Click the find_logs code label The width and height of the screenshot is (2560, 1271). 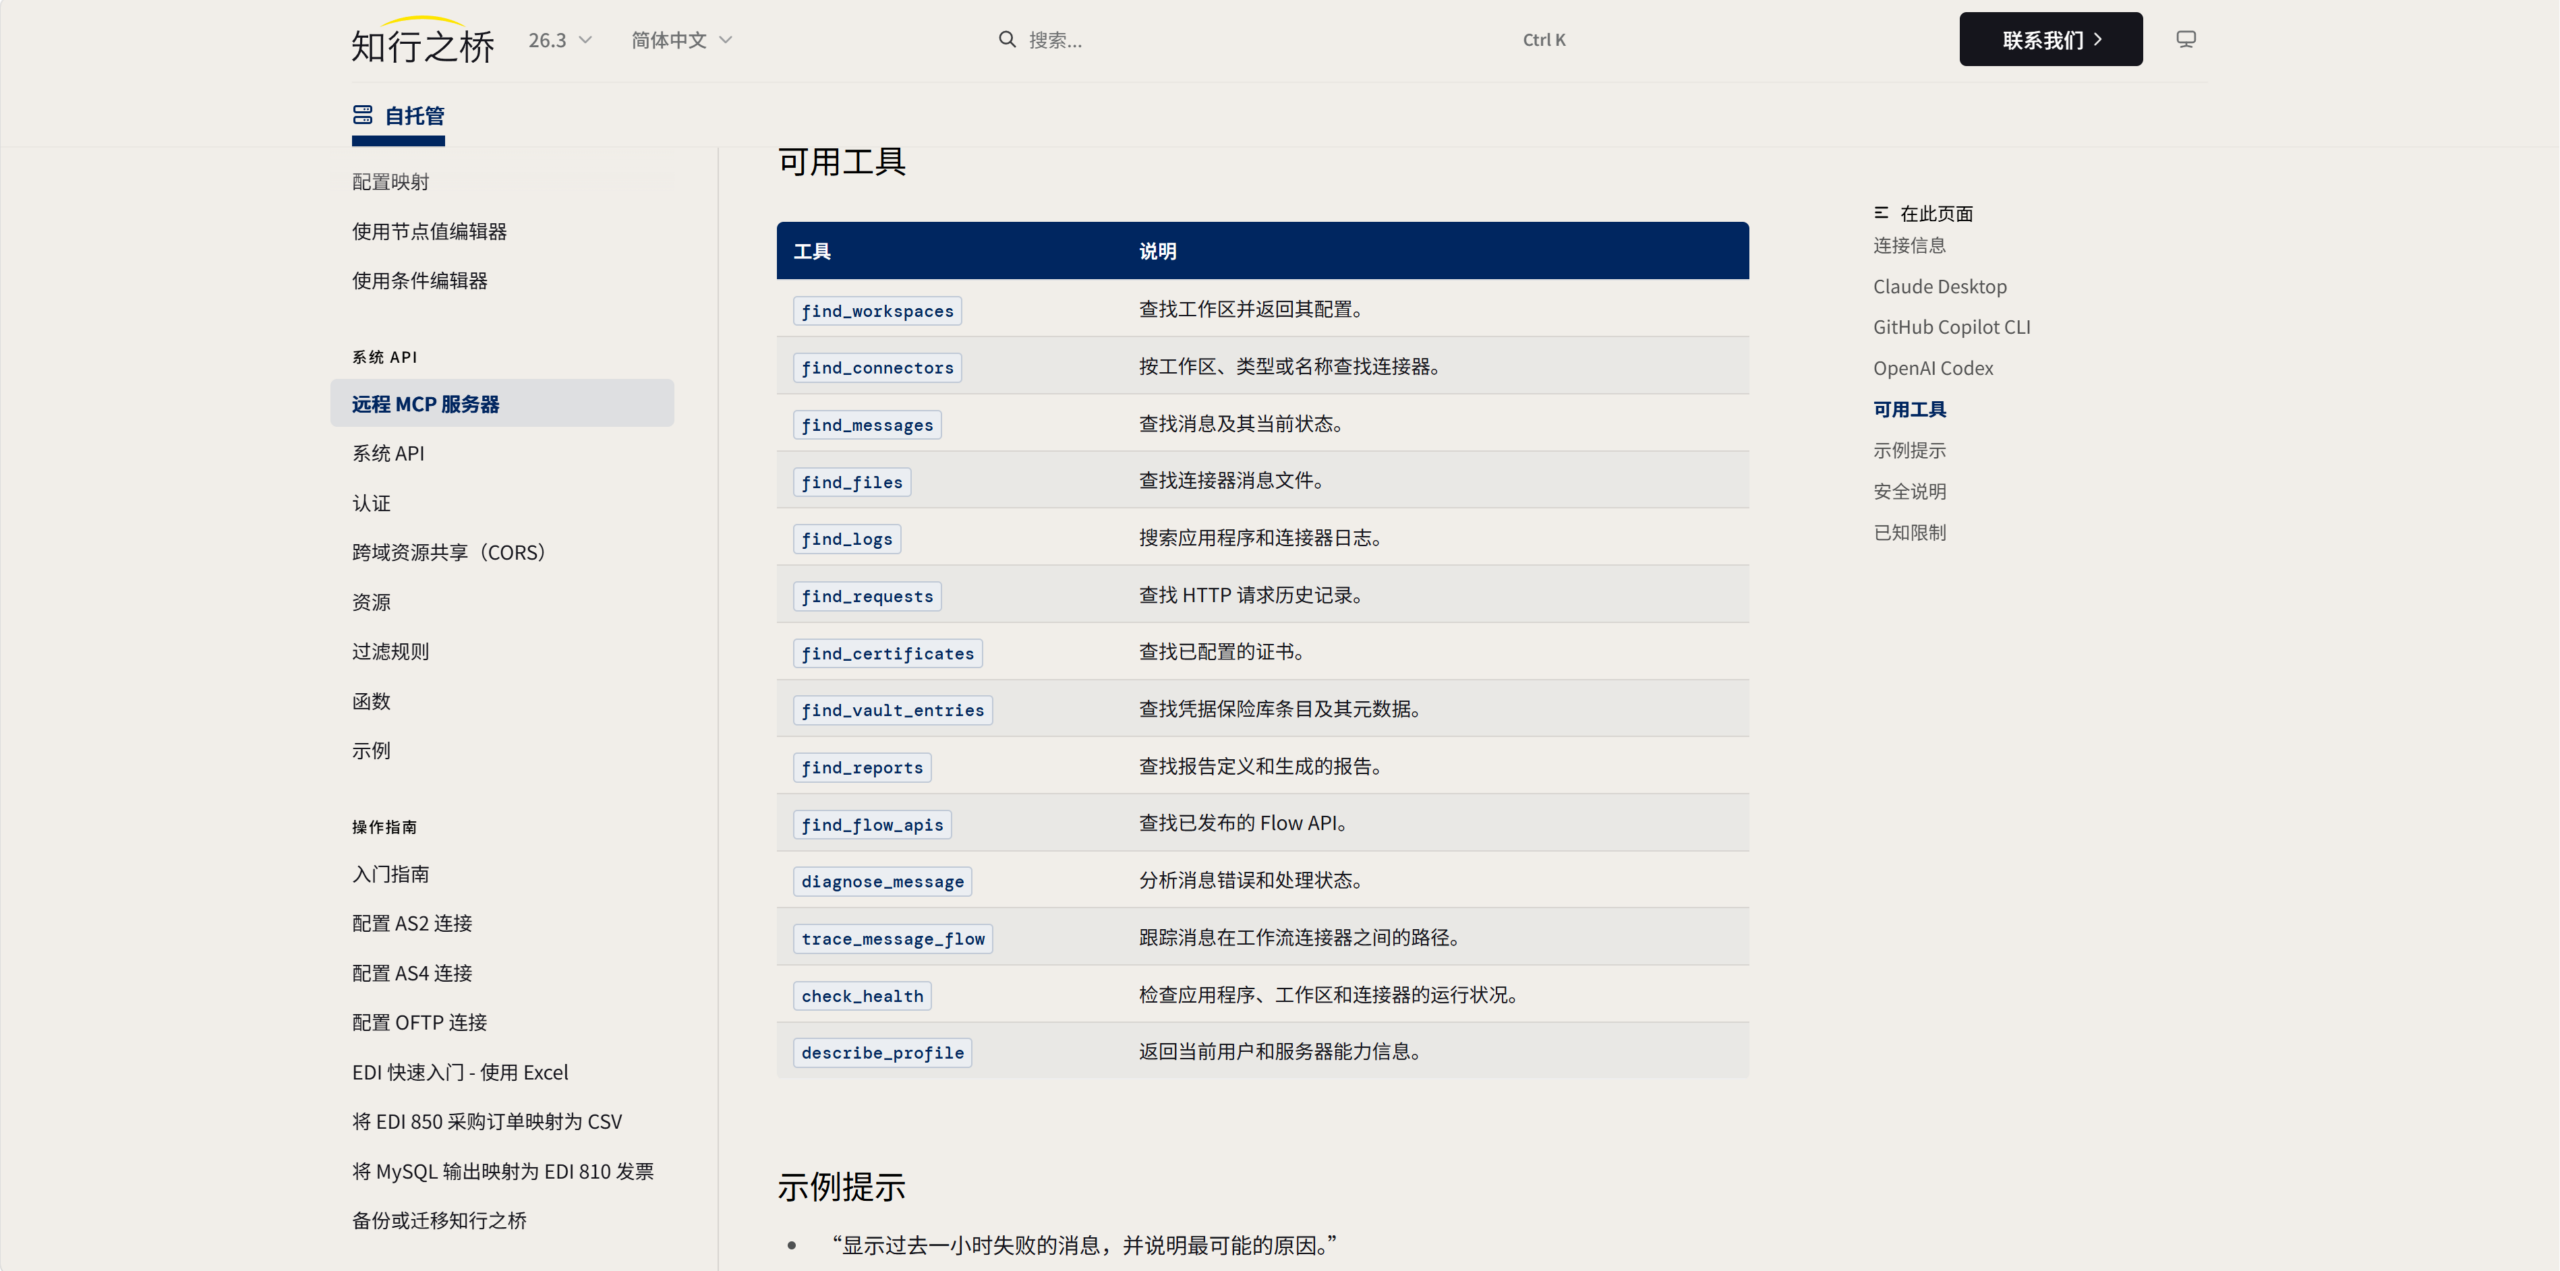[847, 539]
